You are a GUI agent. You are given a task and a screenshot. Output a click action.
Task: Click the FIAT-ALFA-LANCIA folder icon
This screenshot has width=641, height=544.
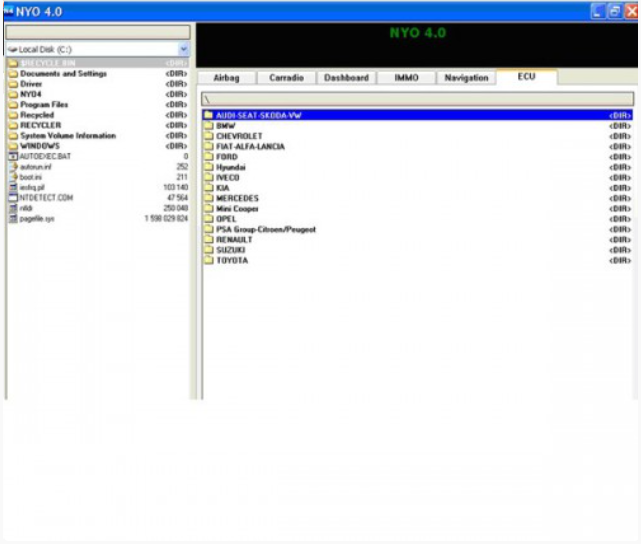(x=208, y=146)
